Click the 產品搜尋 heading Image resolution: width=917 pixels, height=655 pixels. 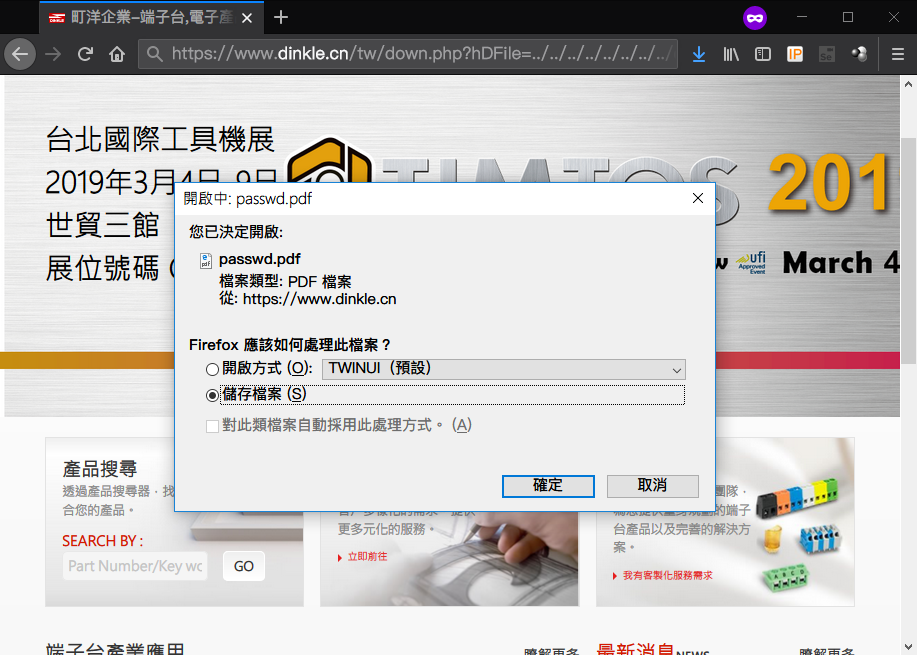coord(100,468)
